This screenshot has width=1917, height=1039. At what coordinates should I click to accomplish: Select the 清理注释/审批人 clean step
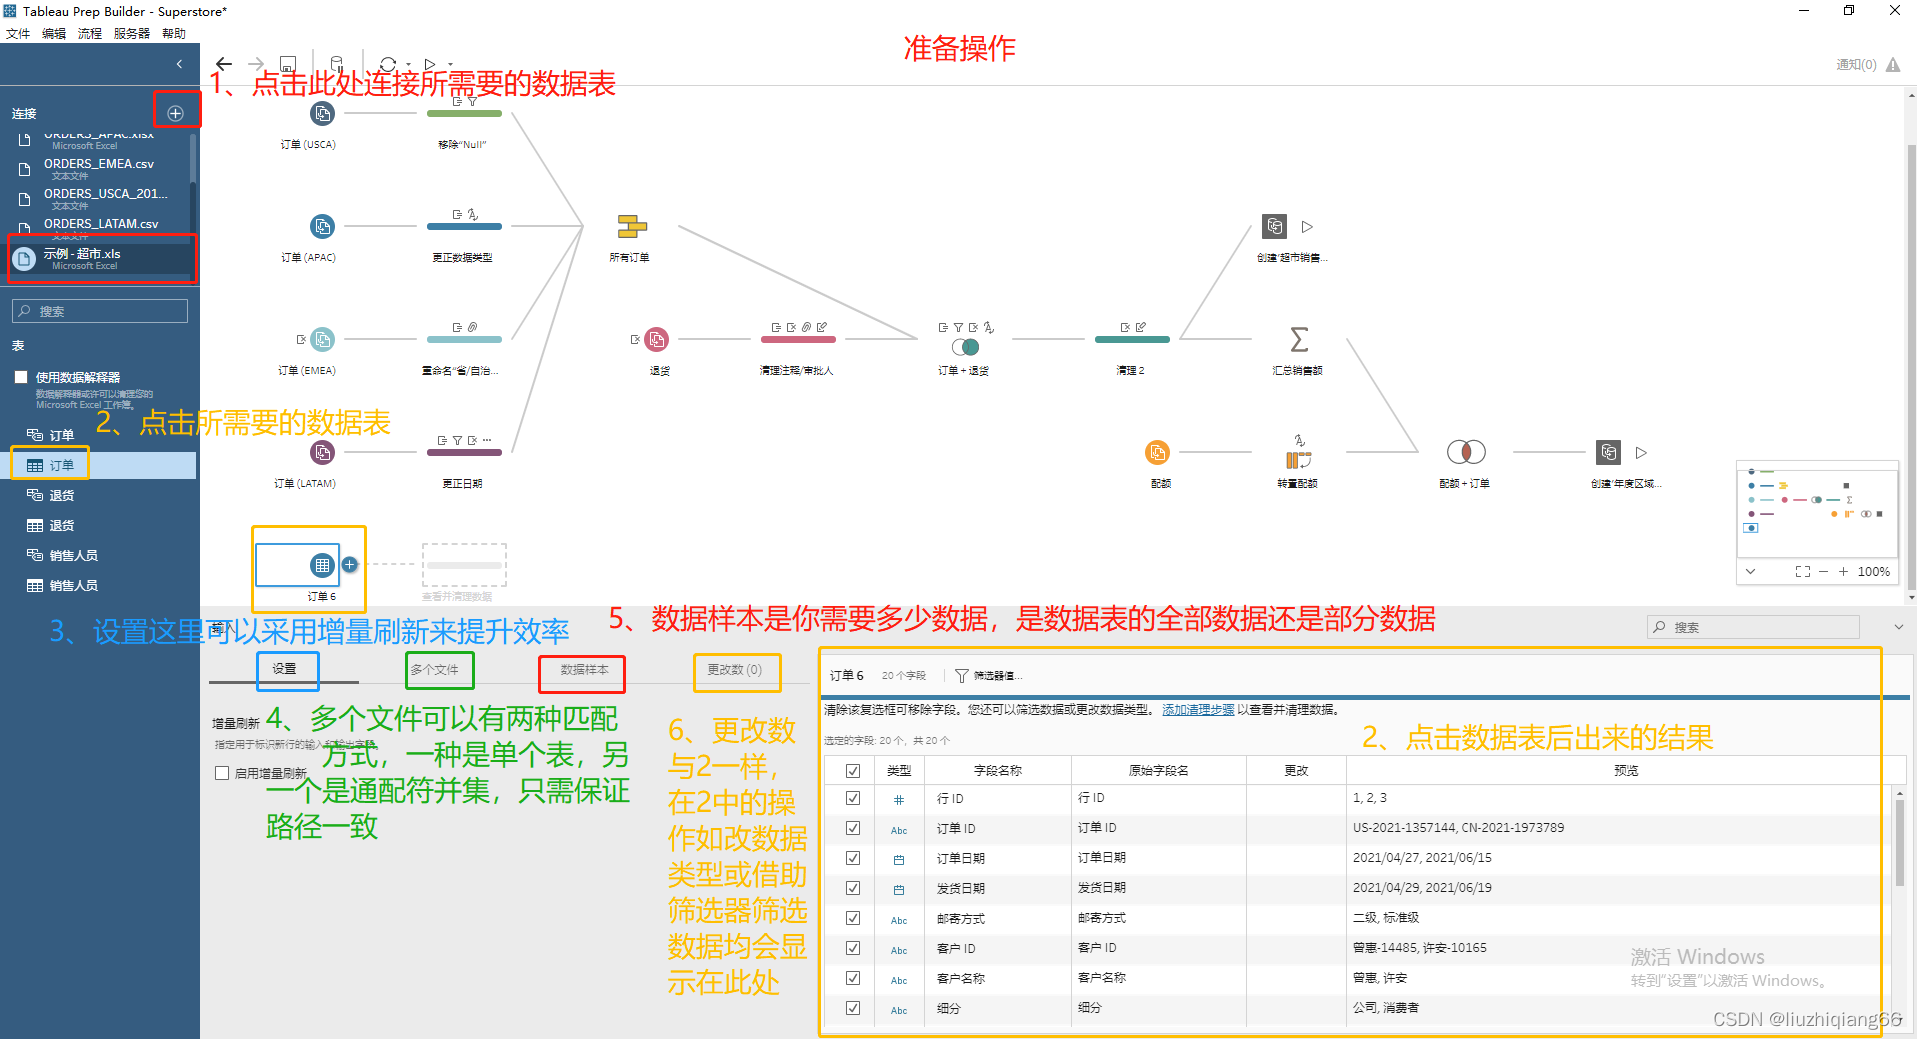click(x=798, y=340)
